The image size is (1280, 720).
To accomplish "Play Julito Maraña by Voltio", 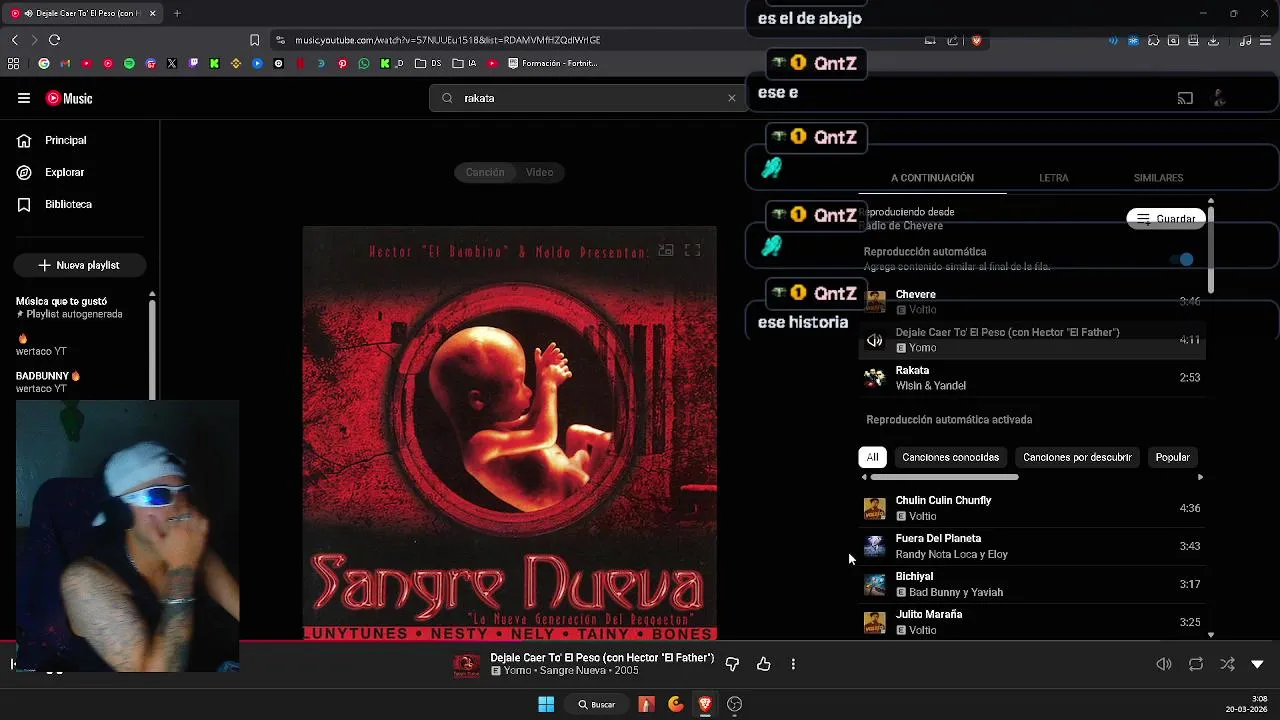I will point(1033,622).
